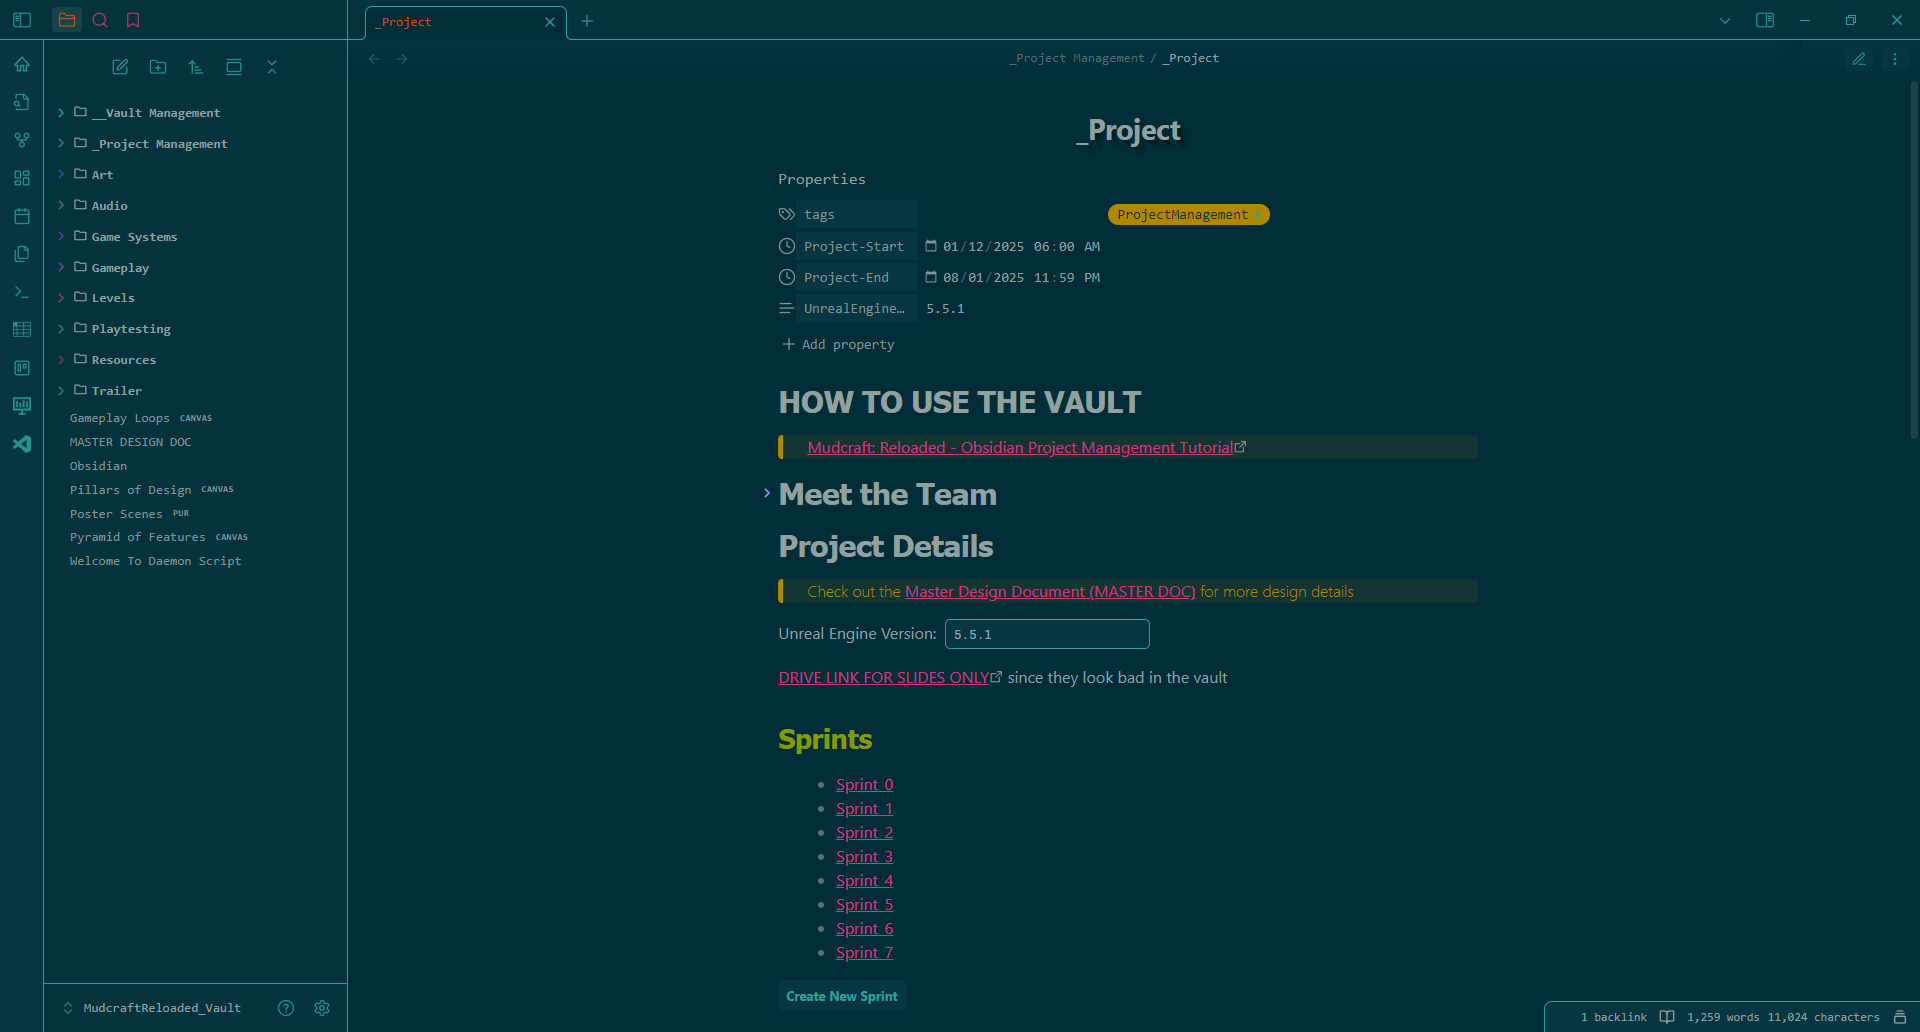The width and height of the screenshot is (1920, 1032).
Task: Click the Unreal Engine Version input field
Action: coord(1046,634)
